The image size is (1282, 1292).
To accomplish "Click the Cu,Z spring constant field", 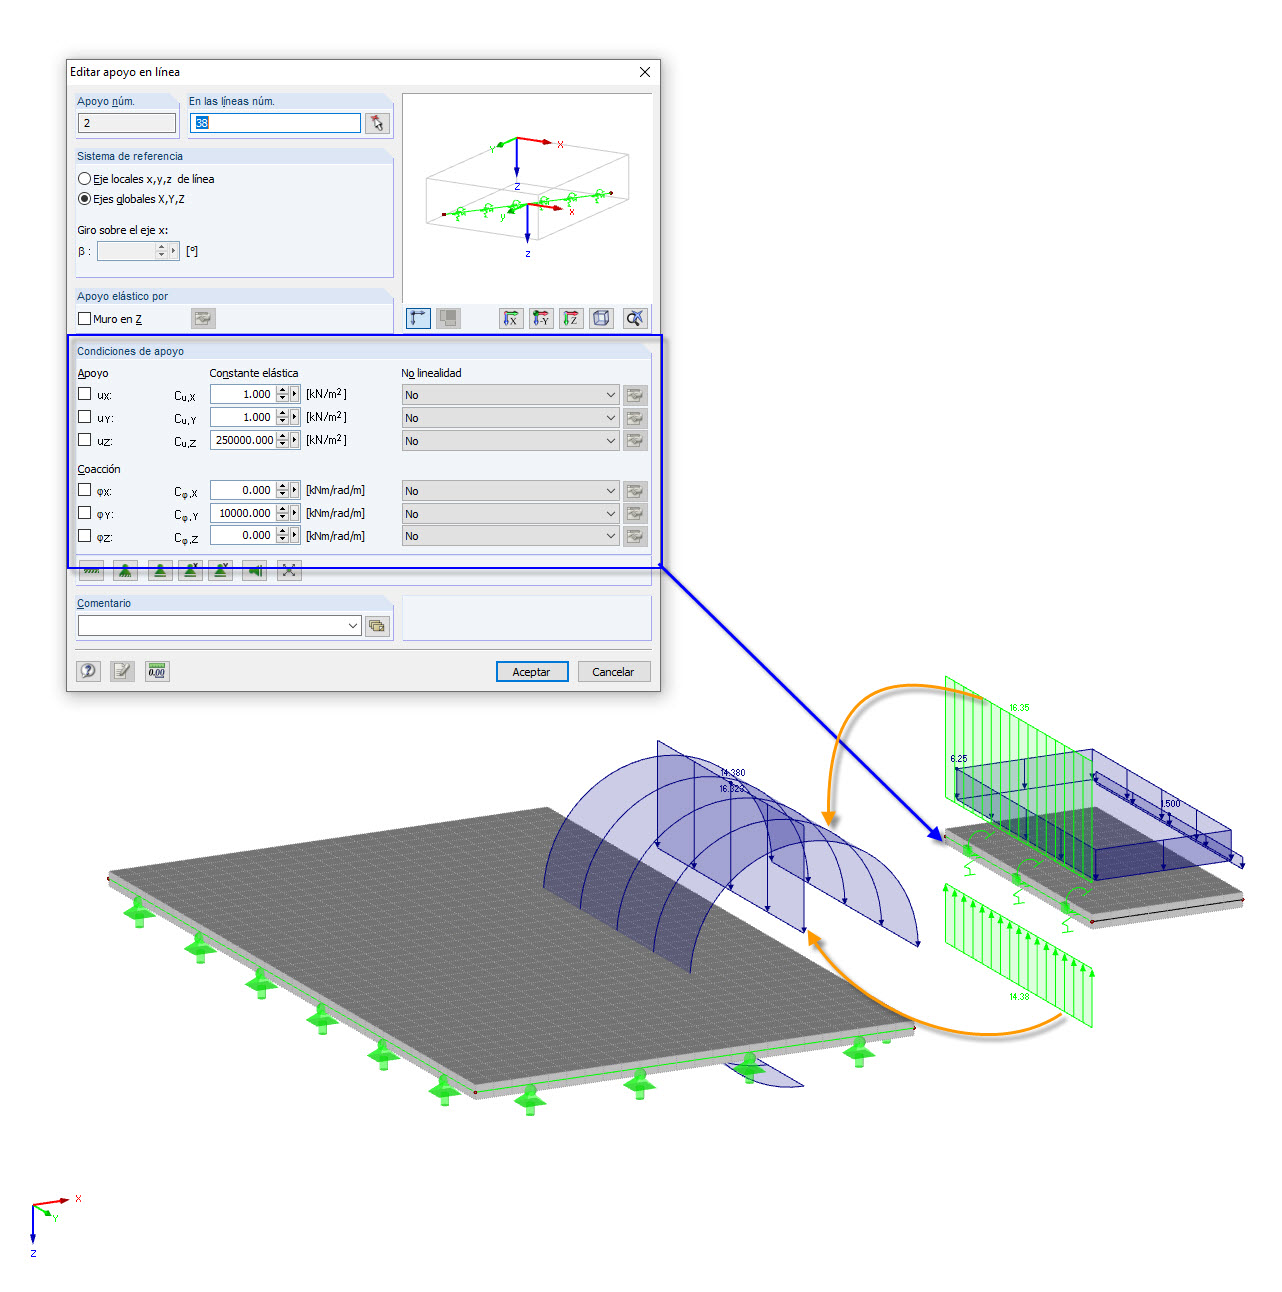I will tap(243, 440).
